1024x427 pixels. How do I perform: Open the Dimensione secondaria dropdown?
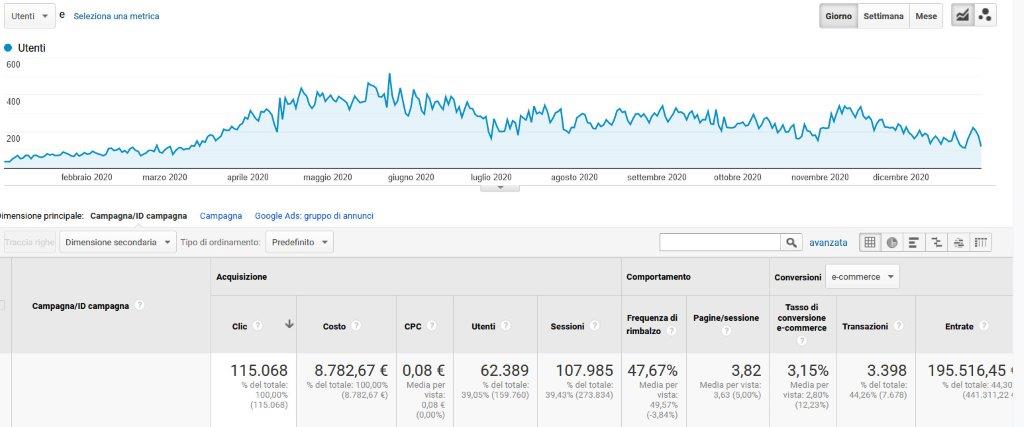click(x=118, y=242)
